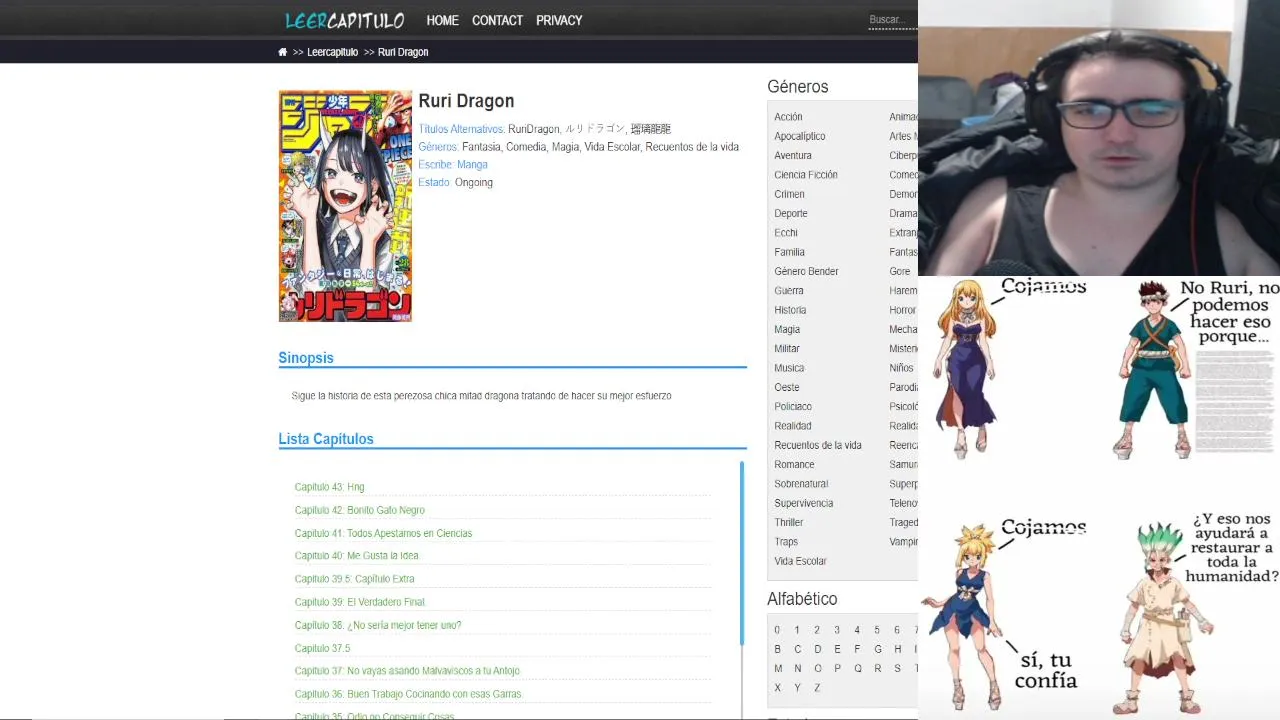Image resolution: width=1280 pixels, height=720 pixels.
Task: Select the Traps genre
Action: click(786, 542)
